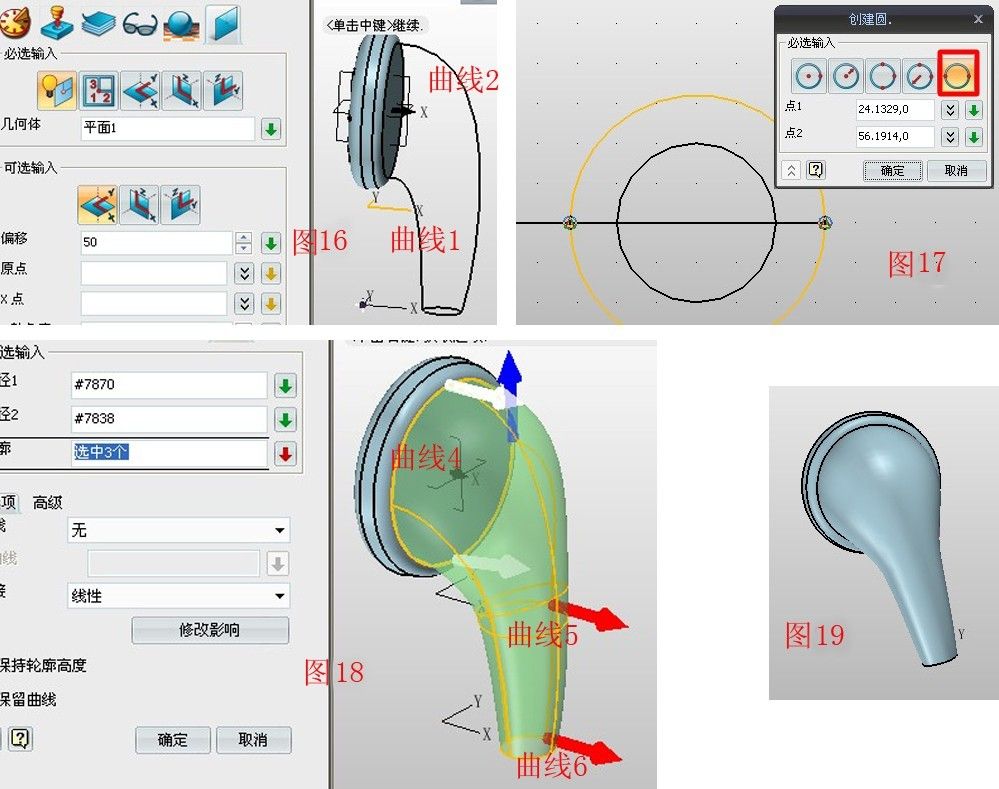Switch to the 高级 tab

tap(48, 502)
